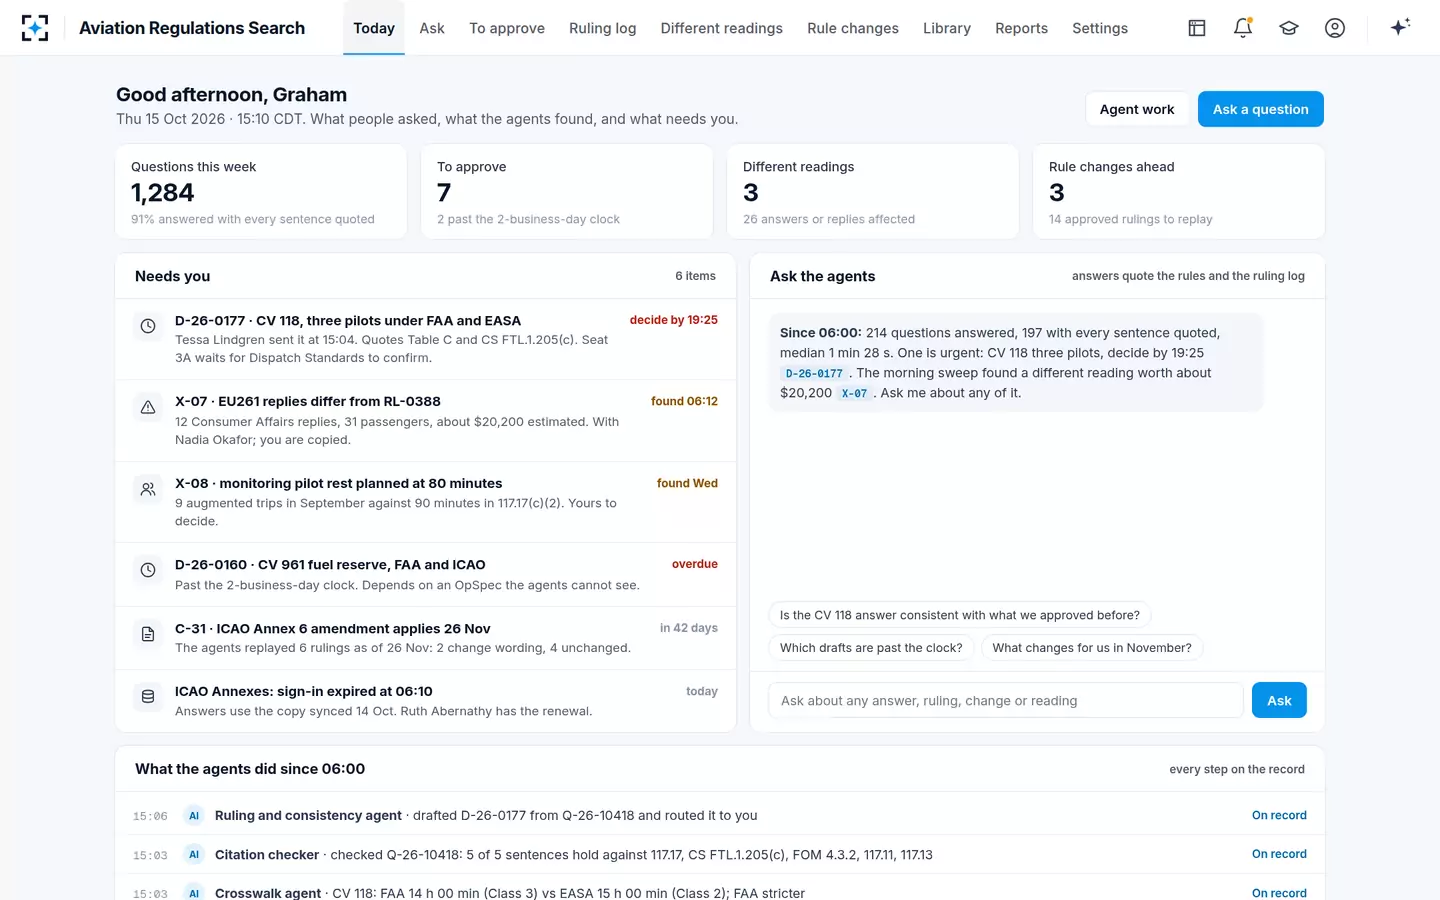
Task: Open On record link for Ruling and consistency agent
Action: (1279, 815)
